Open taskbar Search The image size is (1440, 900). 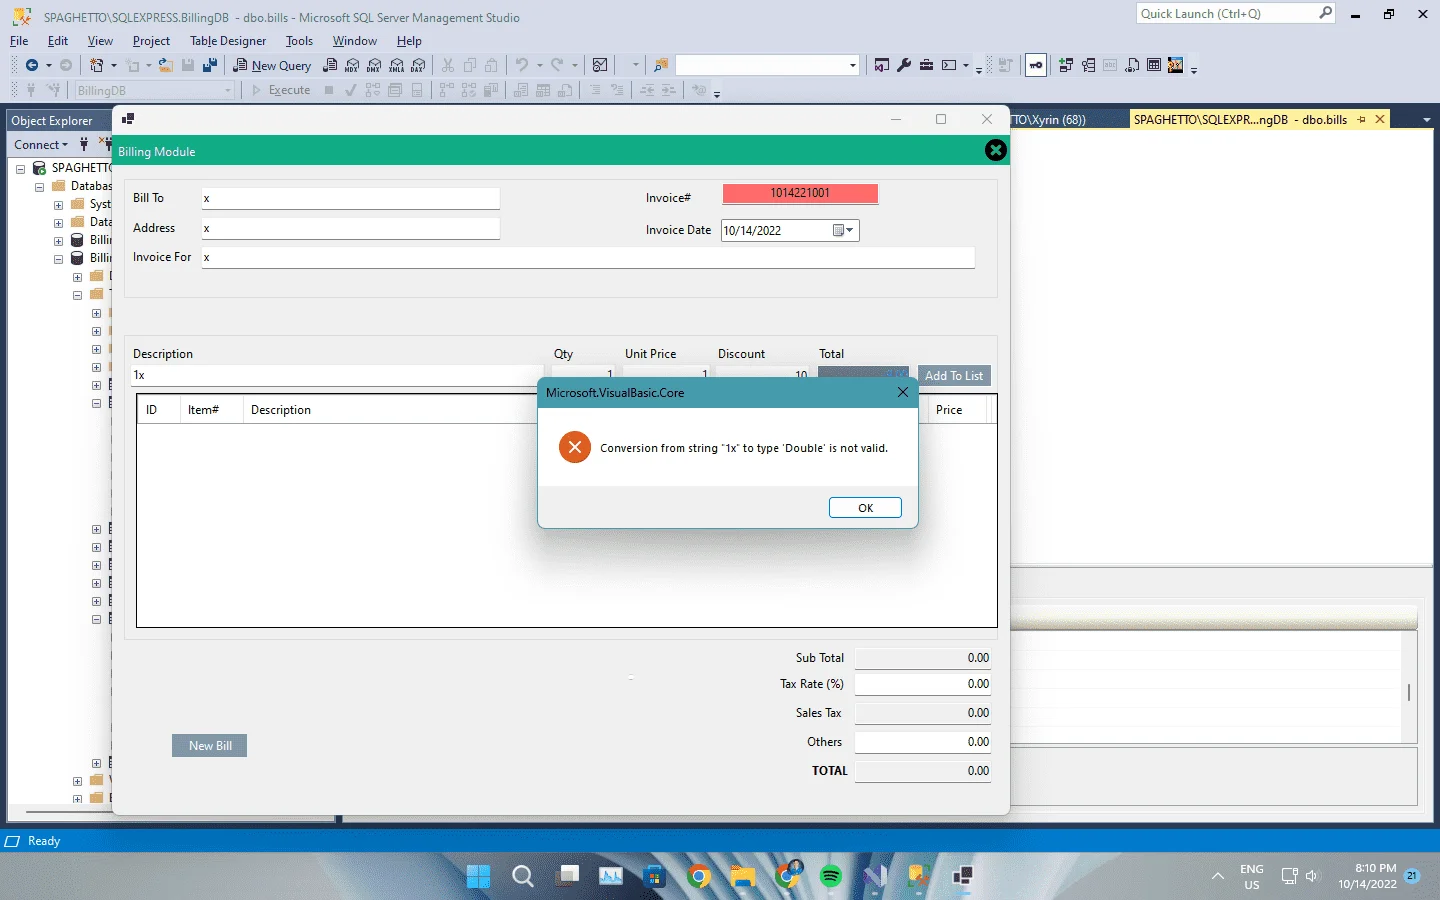click(x=523, y=877)
